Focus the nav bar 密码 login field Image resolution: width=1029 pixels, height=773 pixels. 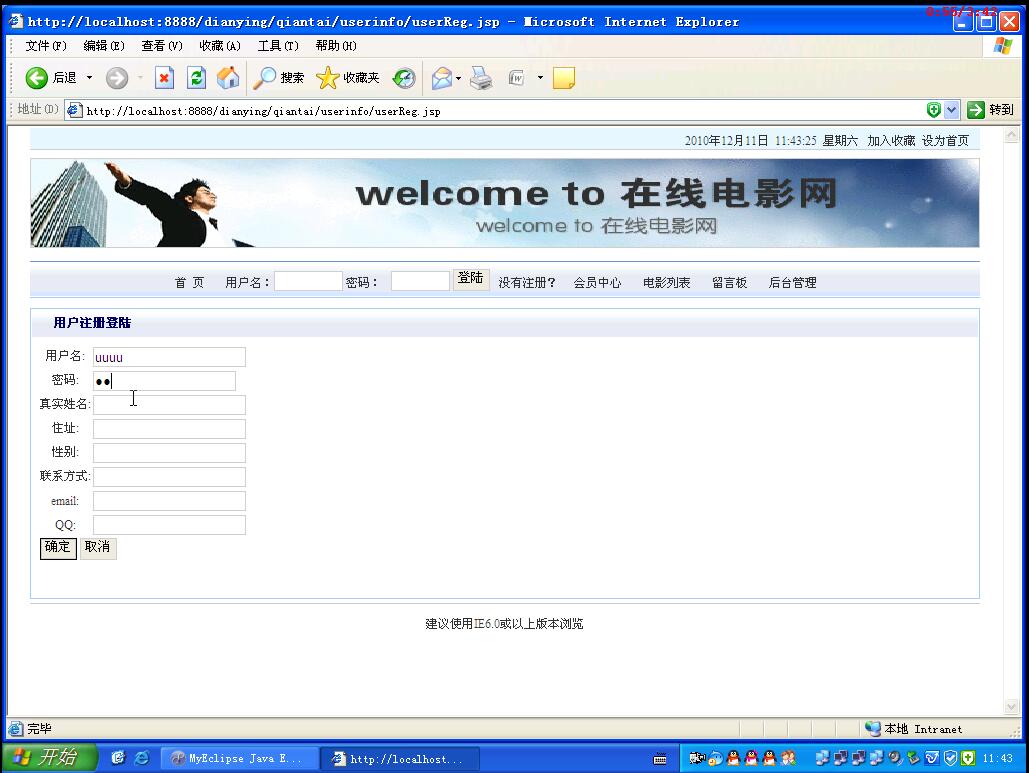click(x=420, y=281)
